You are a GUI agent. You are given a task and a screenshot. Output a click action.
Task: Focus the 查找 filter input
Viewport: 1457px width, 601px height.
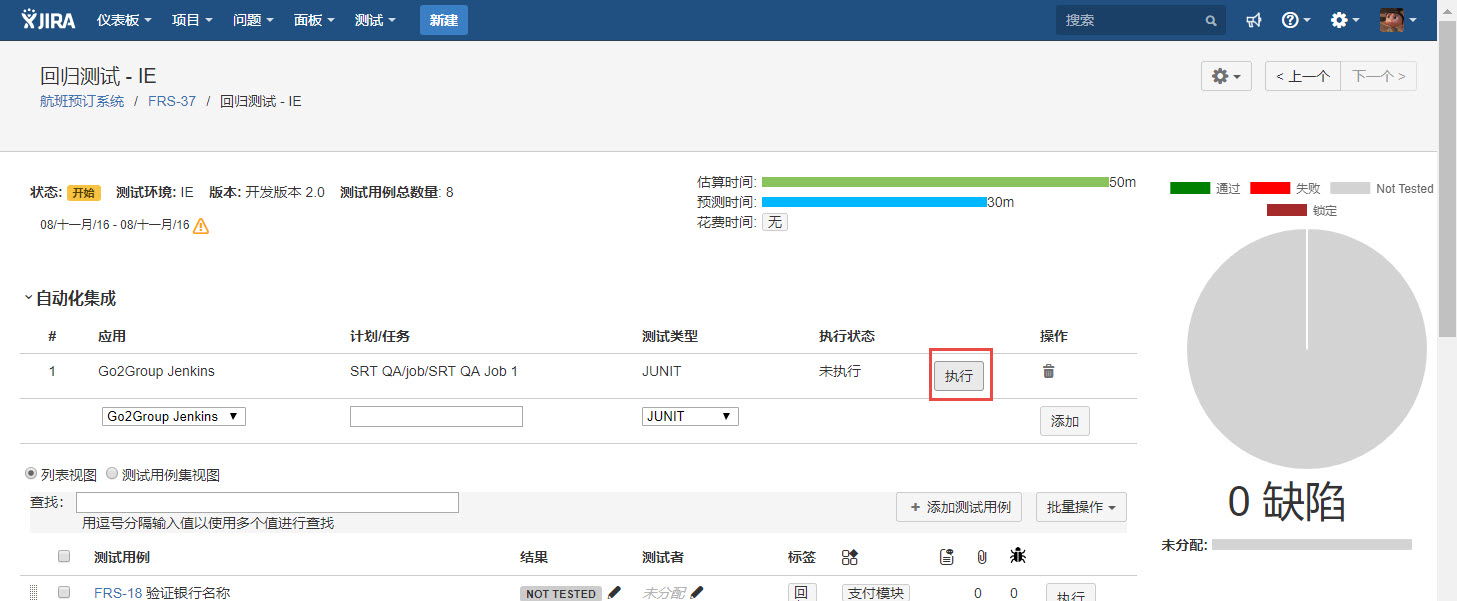tap(267, 502)
